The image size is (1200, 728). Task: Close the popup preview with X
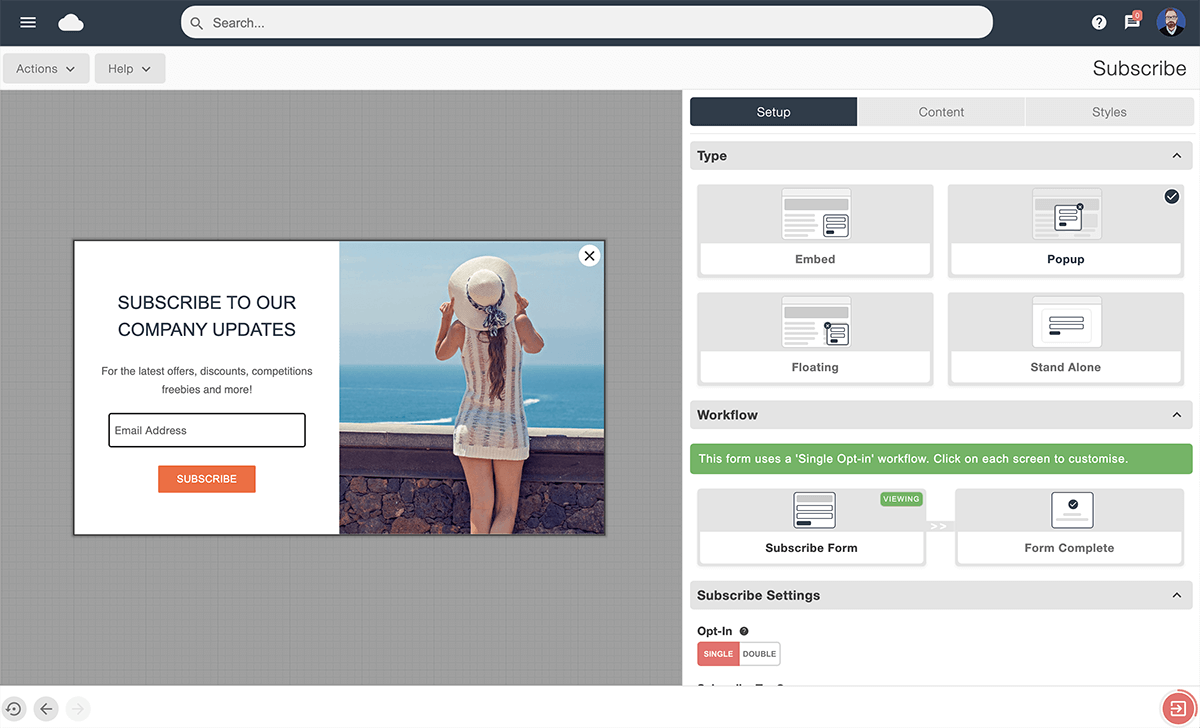coord(589,256)
